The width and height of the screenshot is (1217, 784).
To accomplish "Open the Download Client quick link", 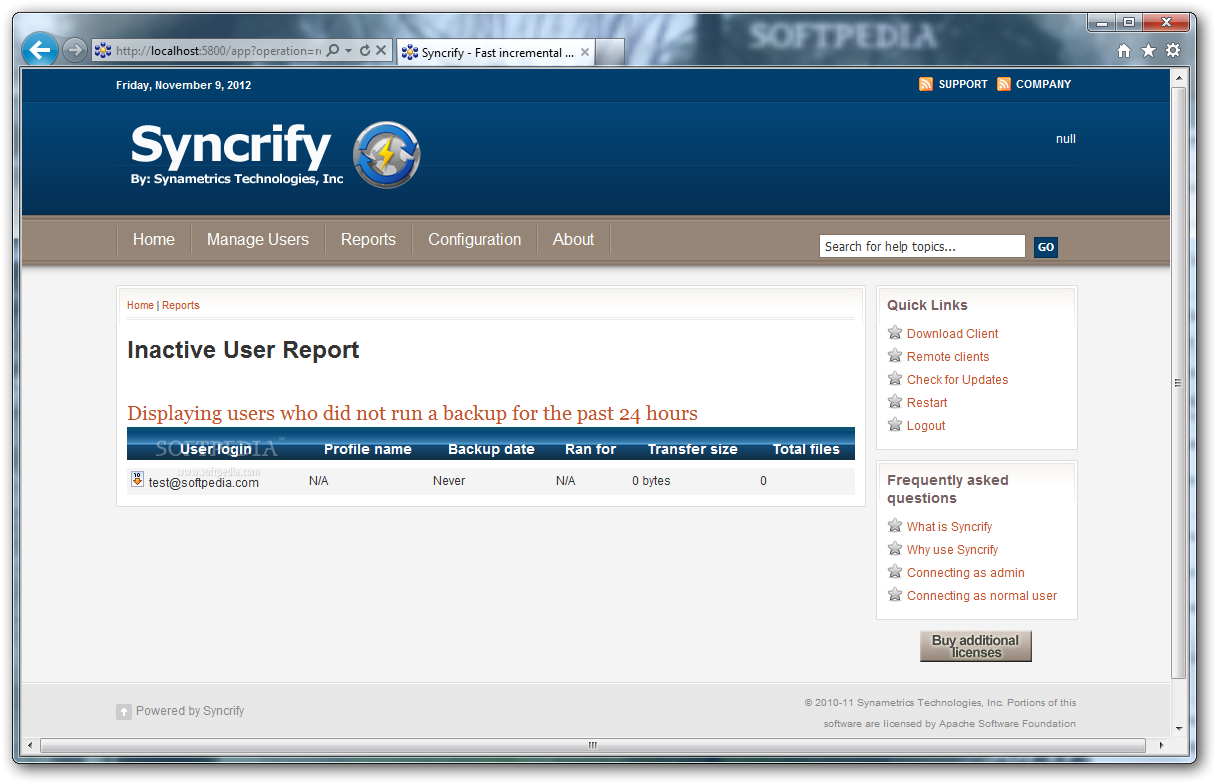I will point(952,334).
